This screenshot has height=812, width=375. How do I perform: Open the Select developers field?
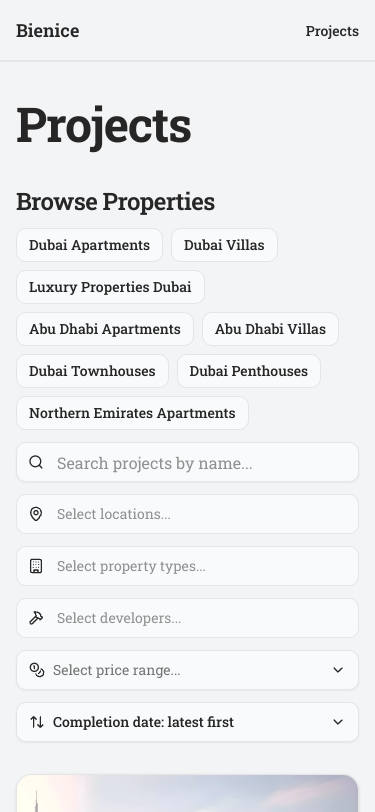pyautogui.click(x=188, y=618)
